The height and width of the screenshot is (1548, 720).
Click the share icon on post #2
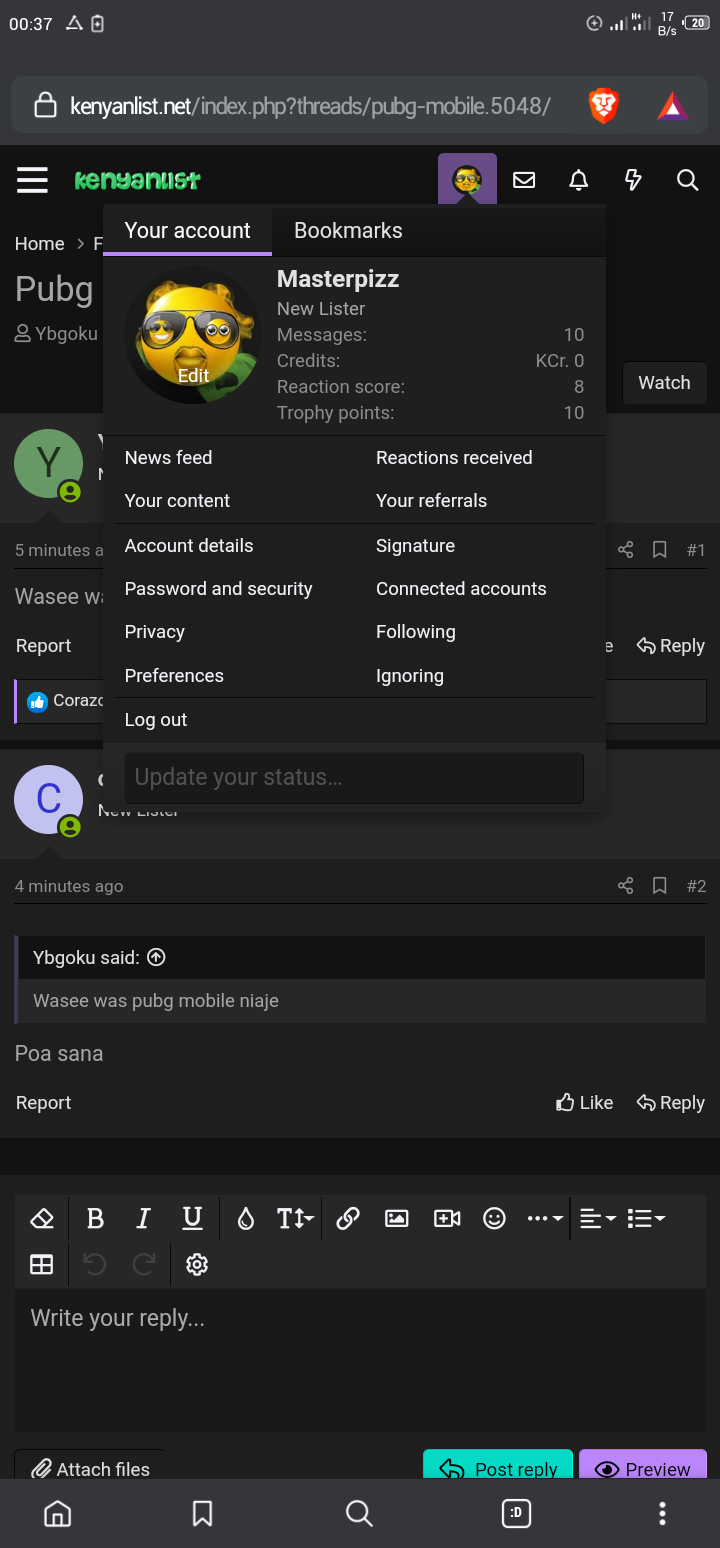[x=626, y=886]
